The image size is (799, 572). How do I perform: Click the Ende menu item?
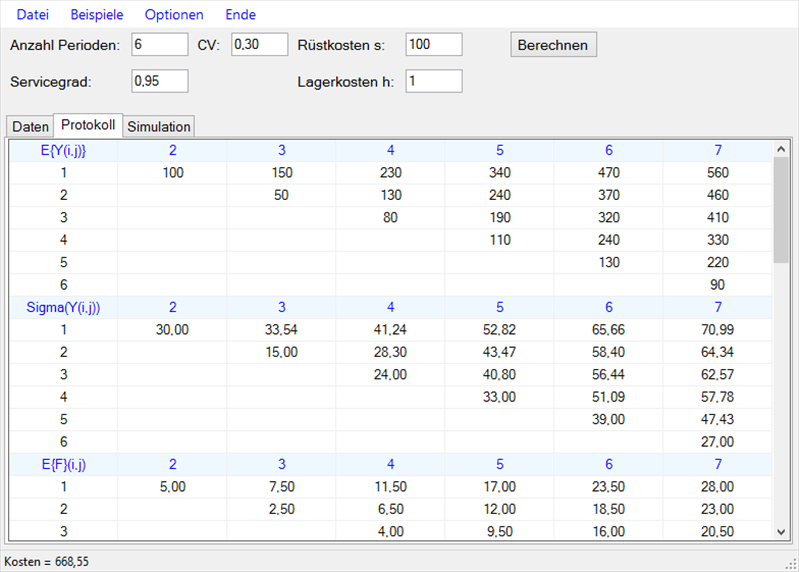240,15
